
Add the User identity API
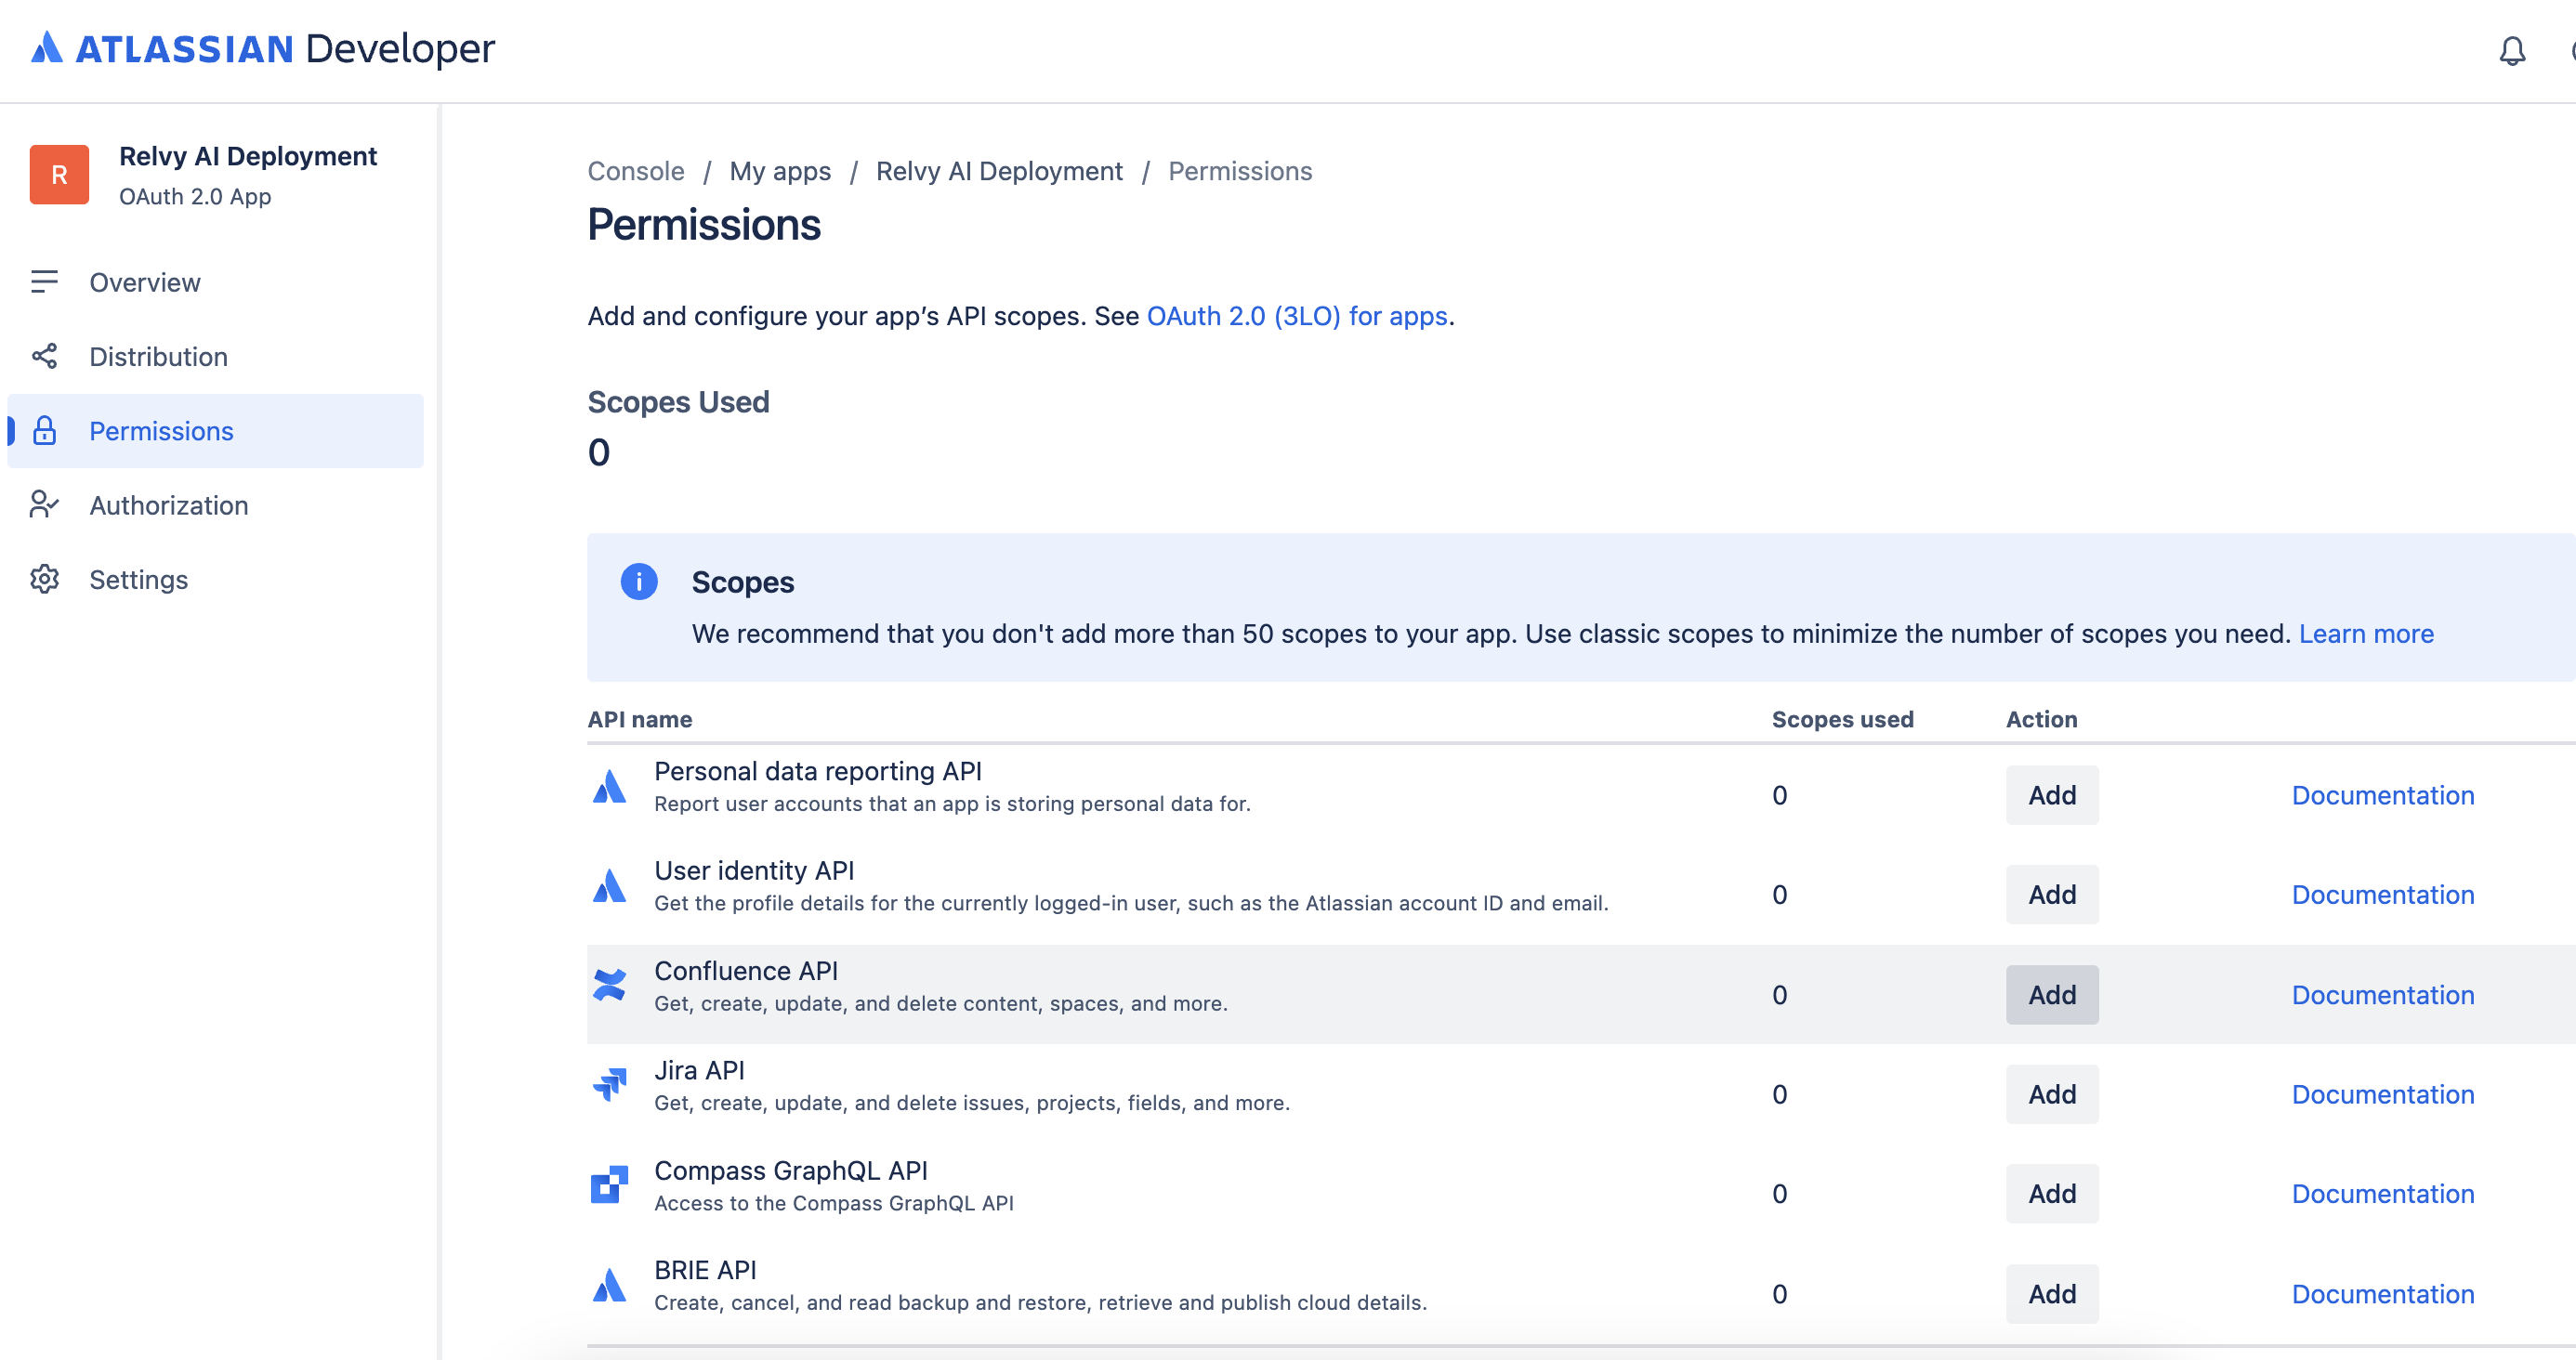(x=2051, y=895)
